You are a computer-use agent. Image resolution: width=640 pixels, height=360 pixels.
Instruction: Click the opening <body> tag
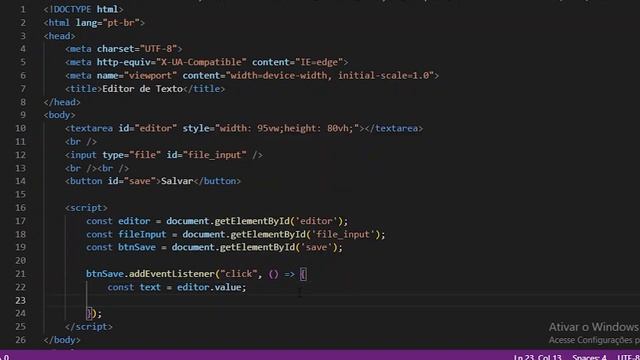click(x=60, y=115)
